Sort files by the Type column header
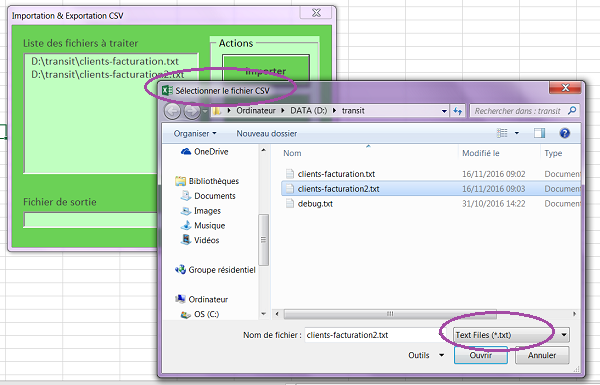This screenshot has width=600, height=385. 553,153
